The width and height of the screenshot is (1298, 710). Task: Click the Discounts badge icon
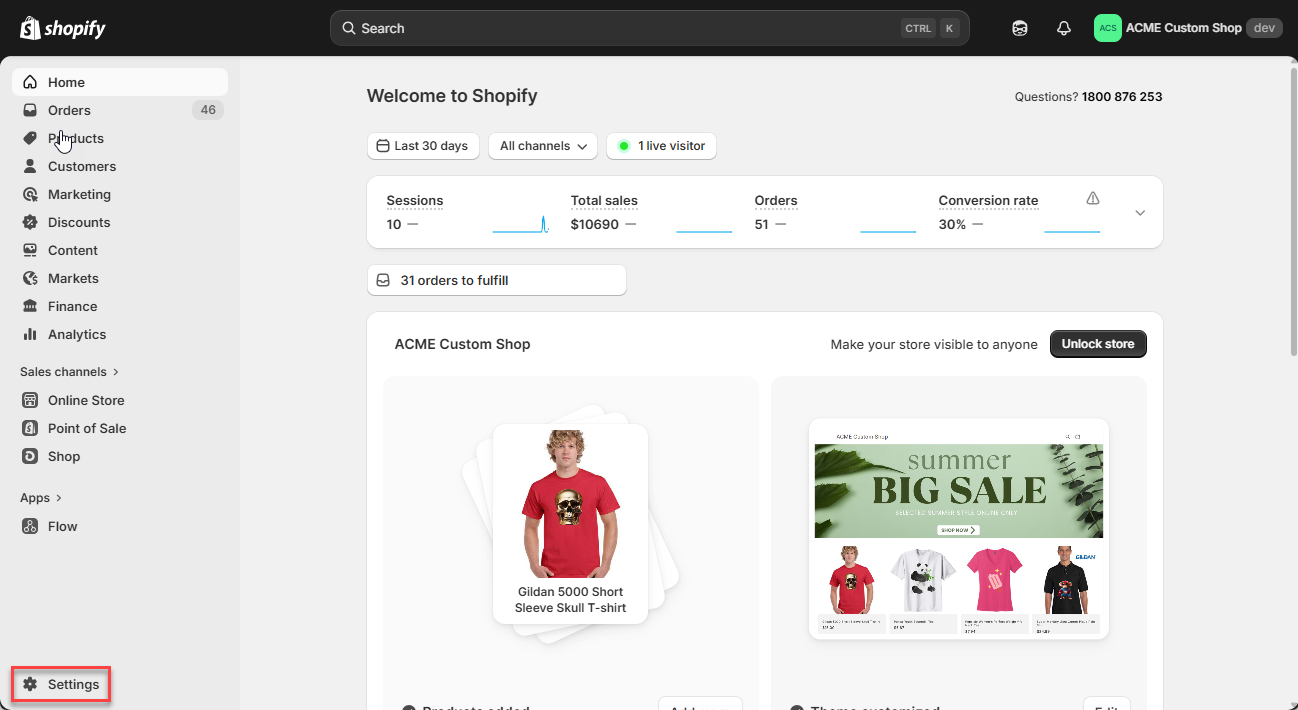pos(30,222)
